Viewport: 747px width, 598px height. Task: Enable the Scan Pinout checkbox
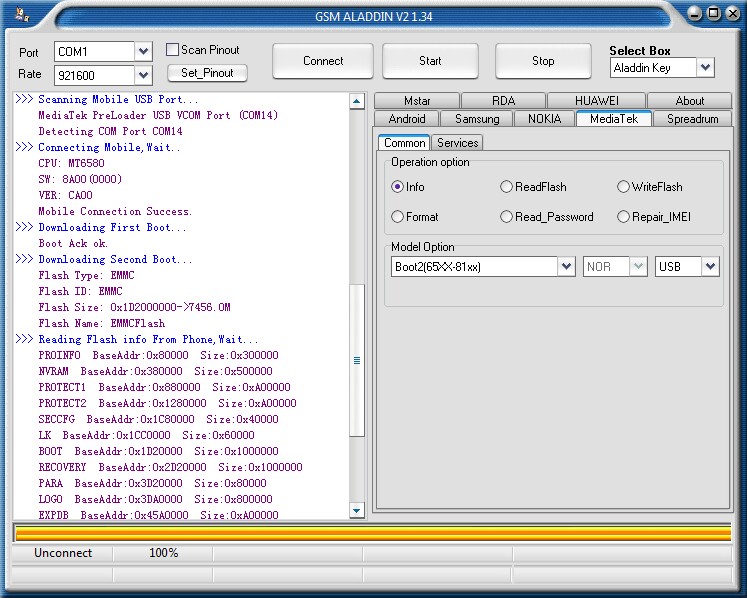click(172, 50)
